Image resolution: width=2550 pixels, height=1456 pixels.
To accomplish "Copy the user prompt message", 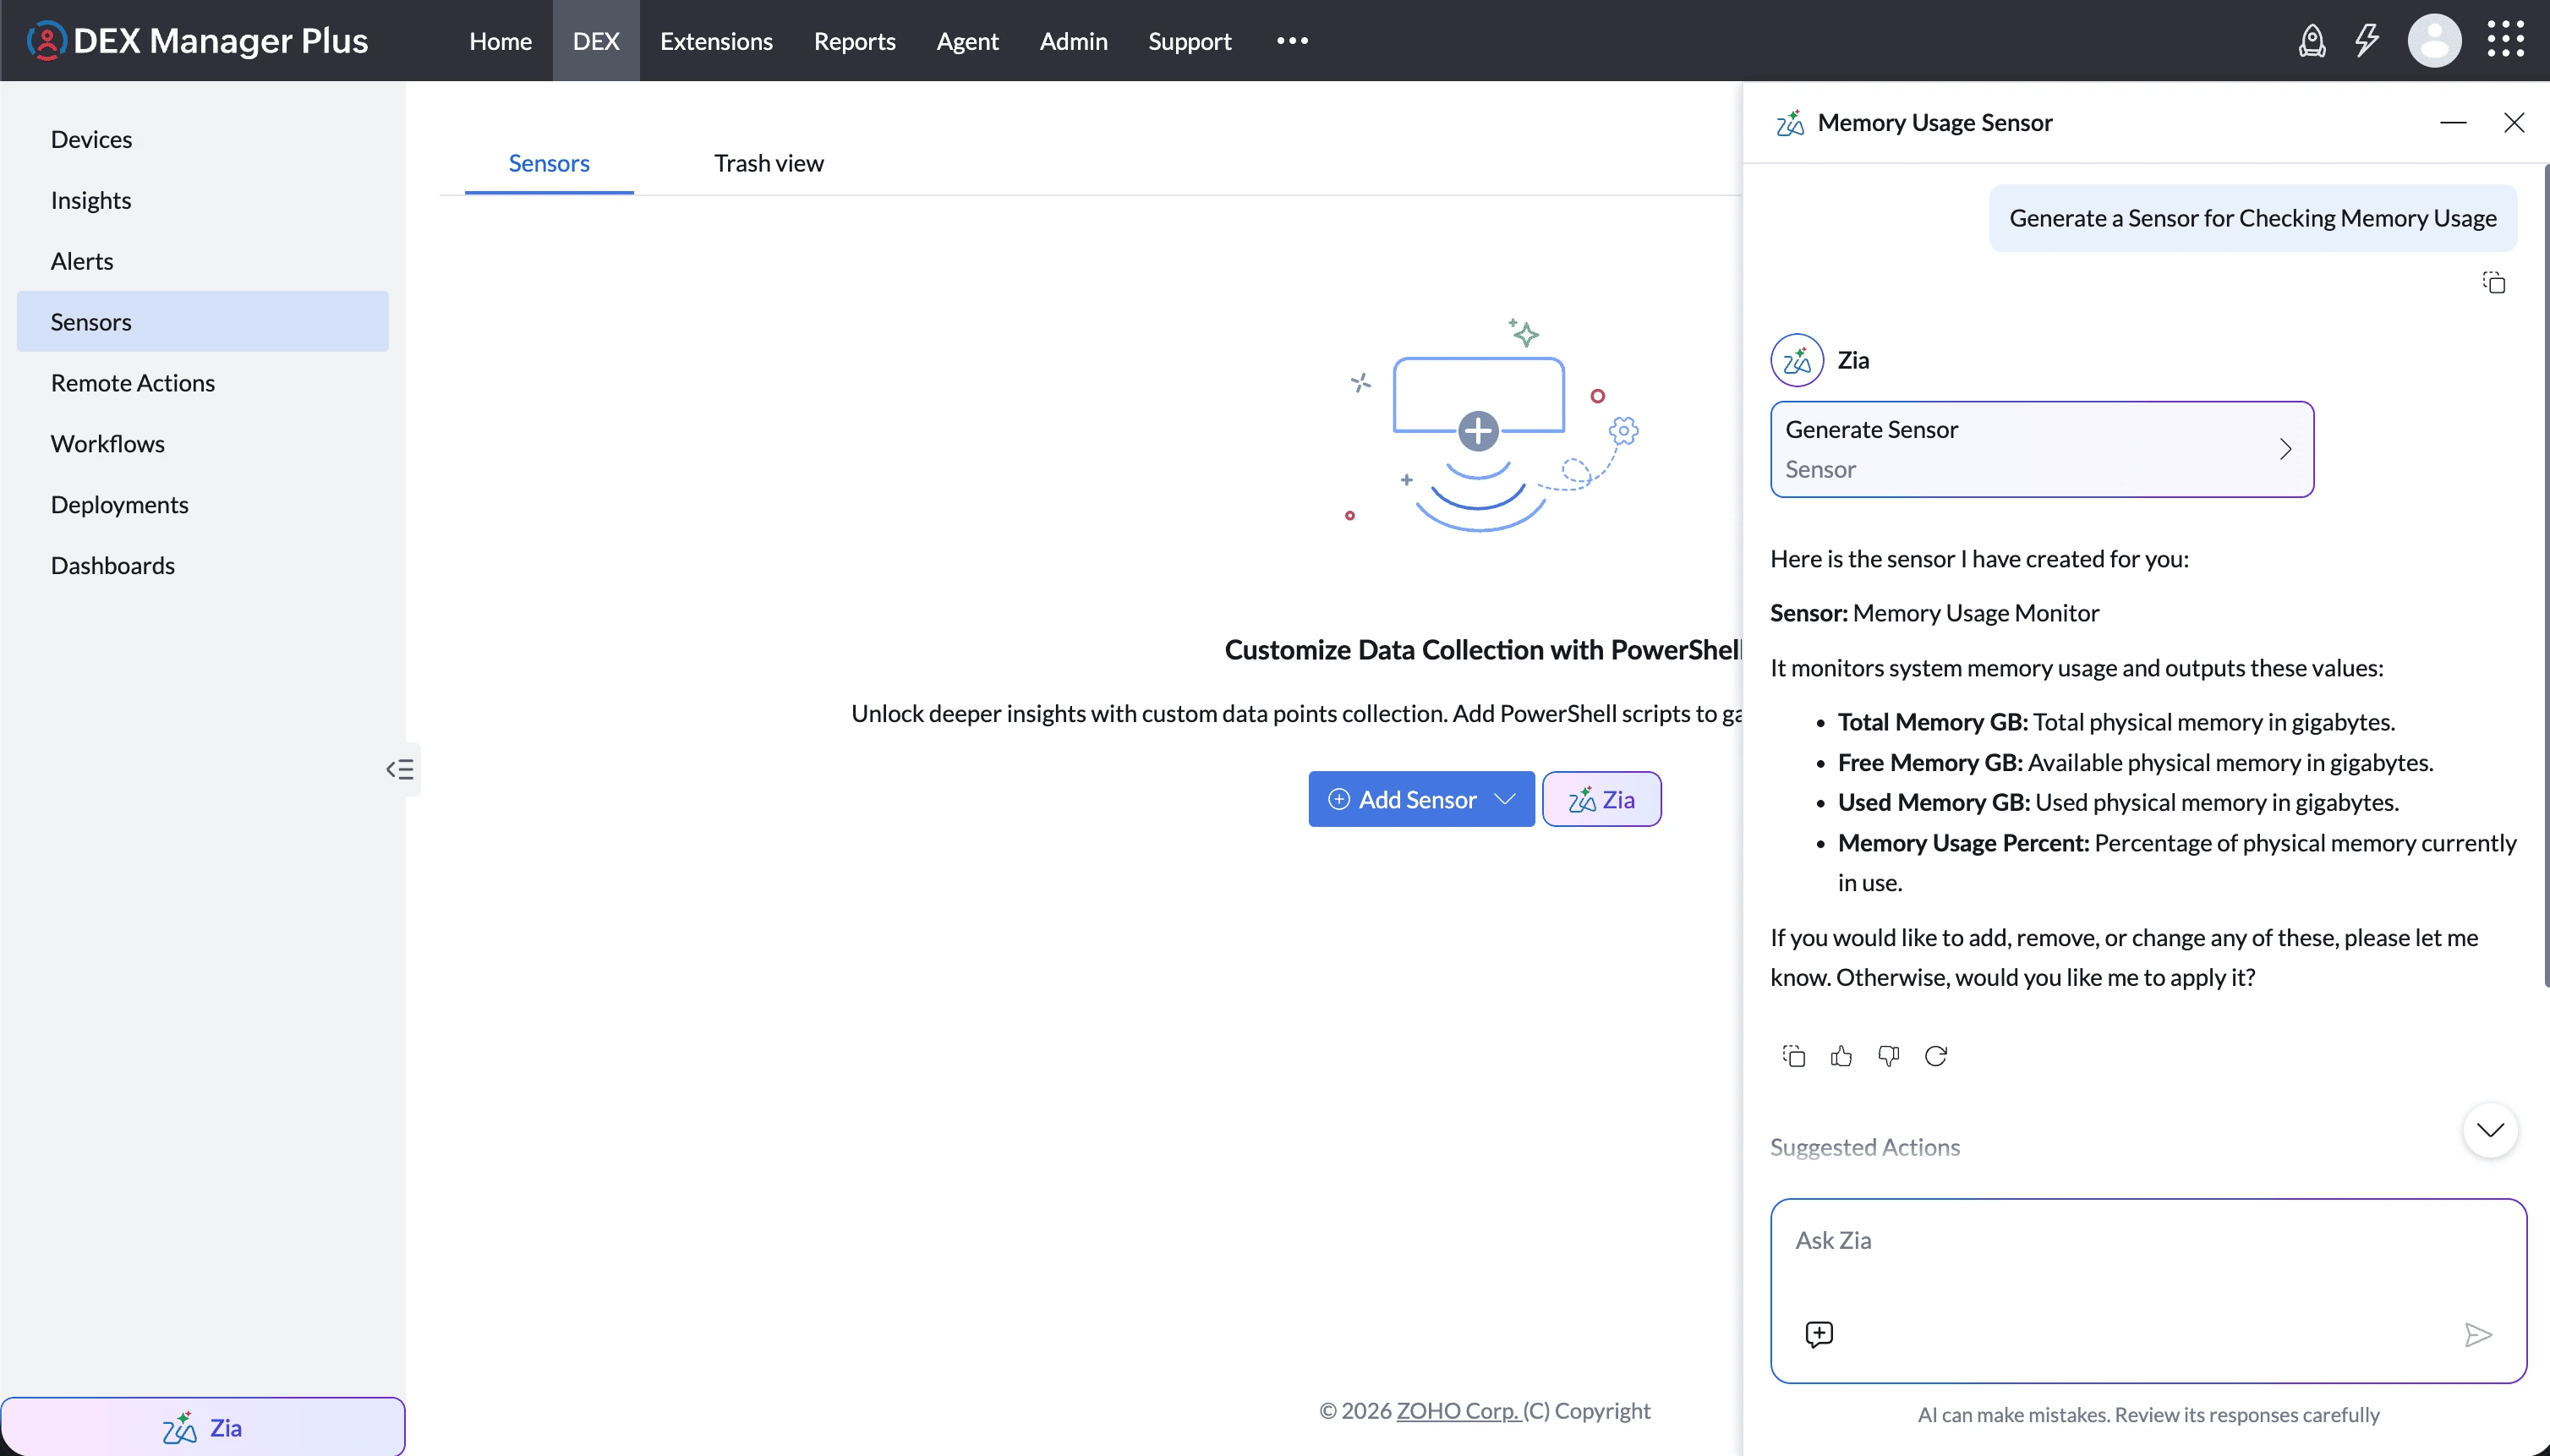I will point(2494,283).
